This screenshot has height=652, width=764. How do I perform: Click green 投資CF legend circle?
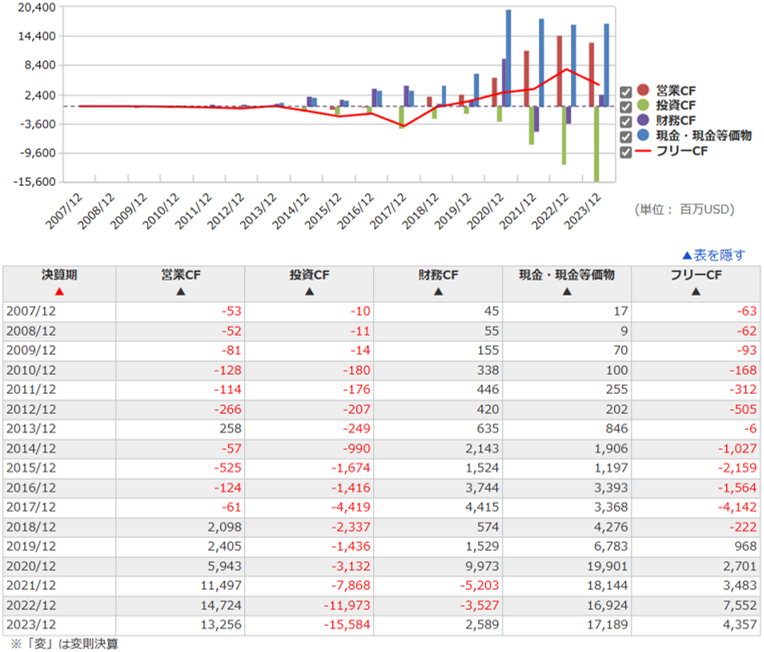[x=643, y=105]
